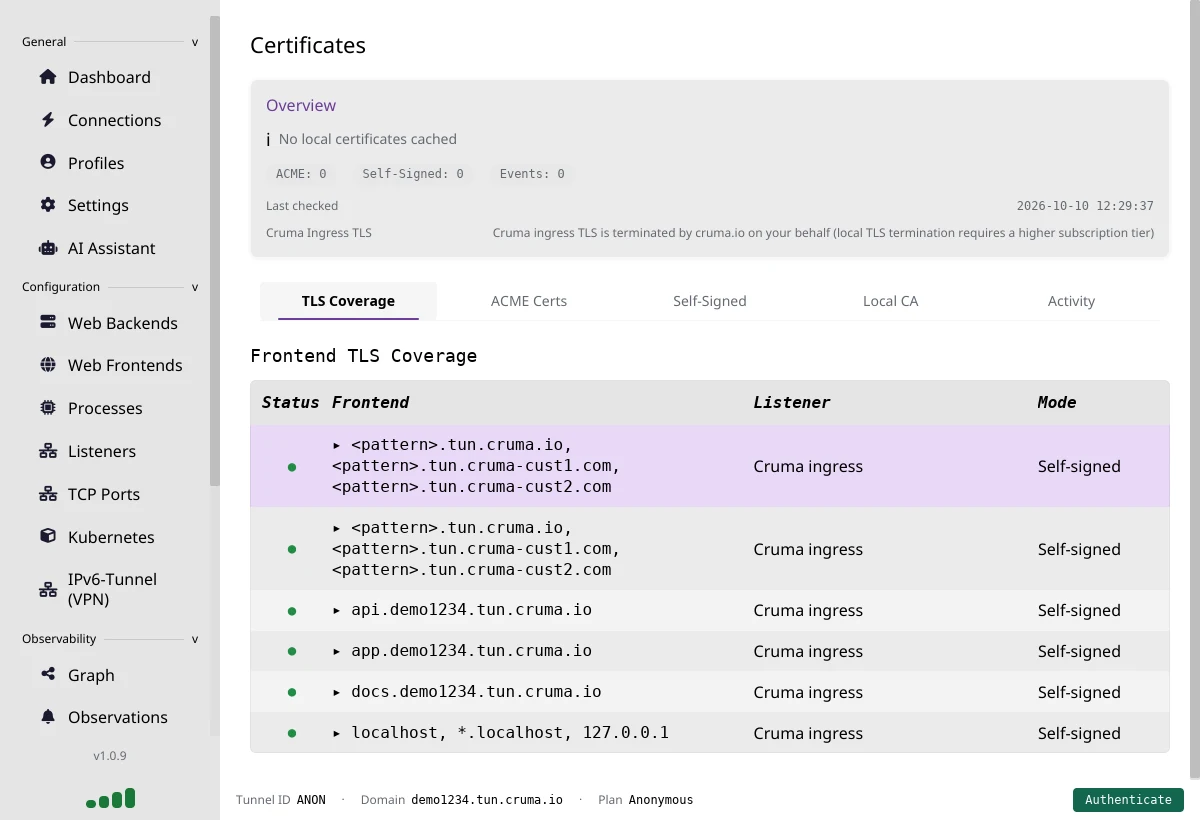Open the Dashboard page link

point(109,77)
